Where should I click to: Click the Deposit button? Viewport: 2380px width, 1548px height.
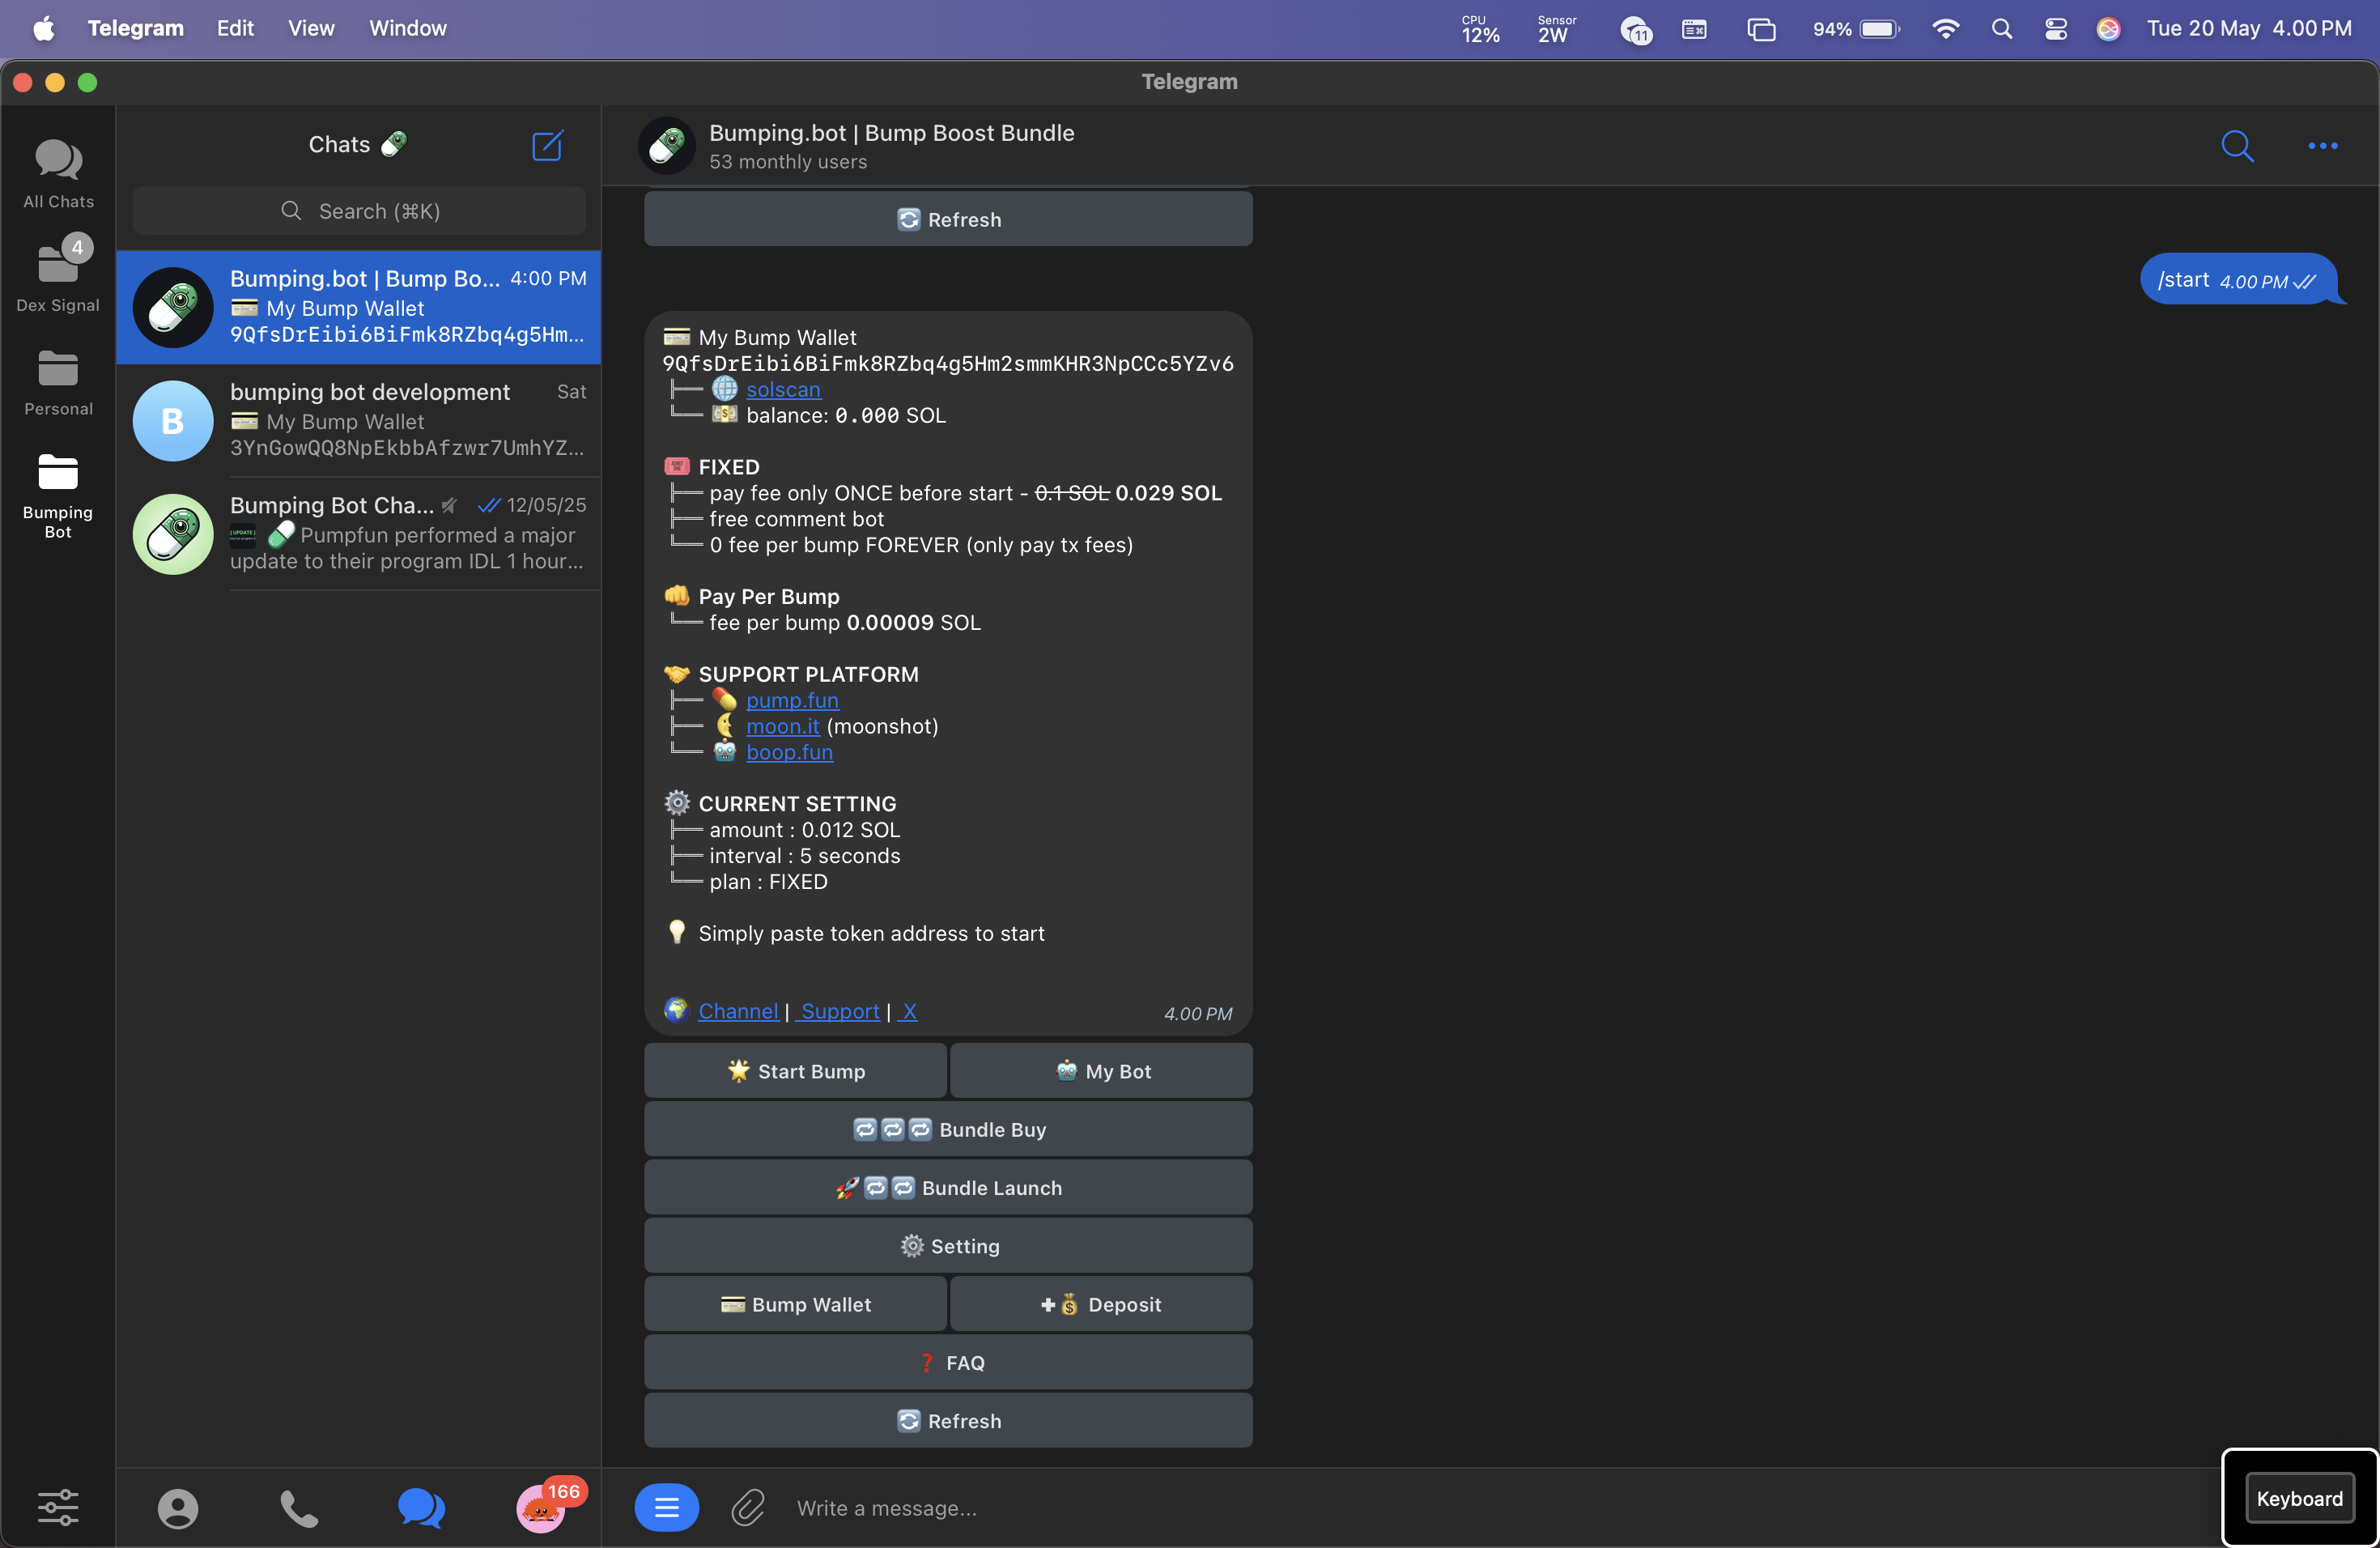click(x=1101, y=1304)
